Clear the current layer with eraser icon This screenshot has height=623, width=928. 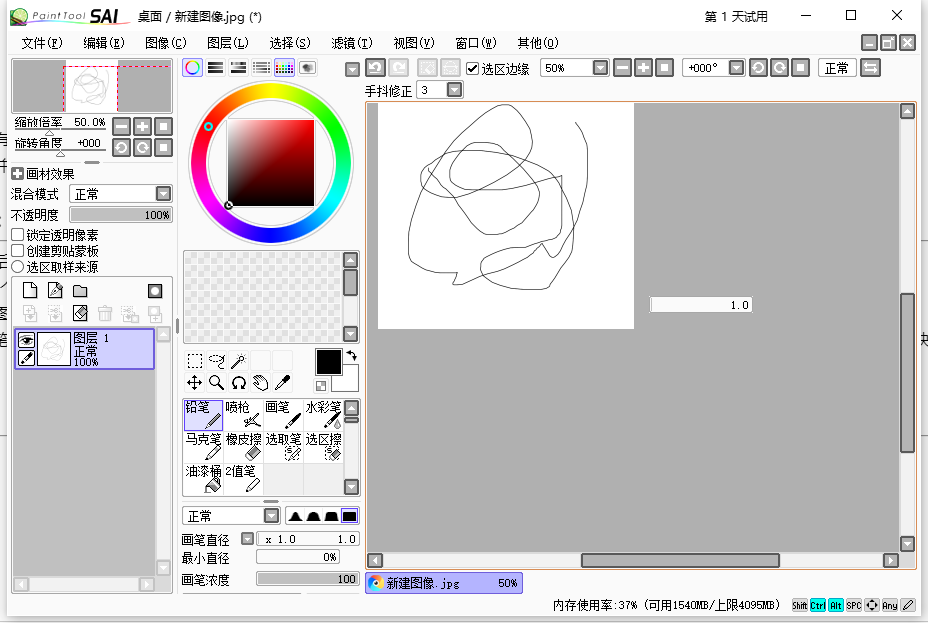point(80,313)
